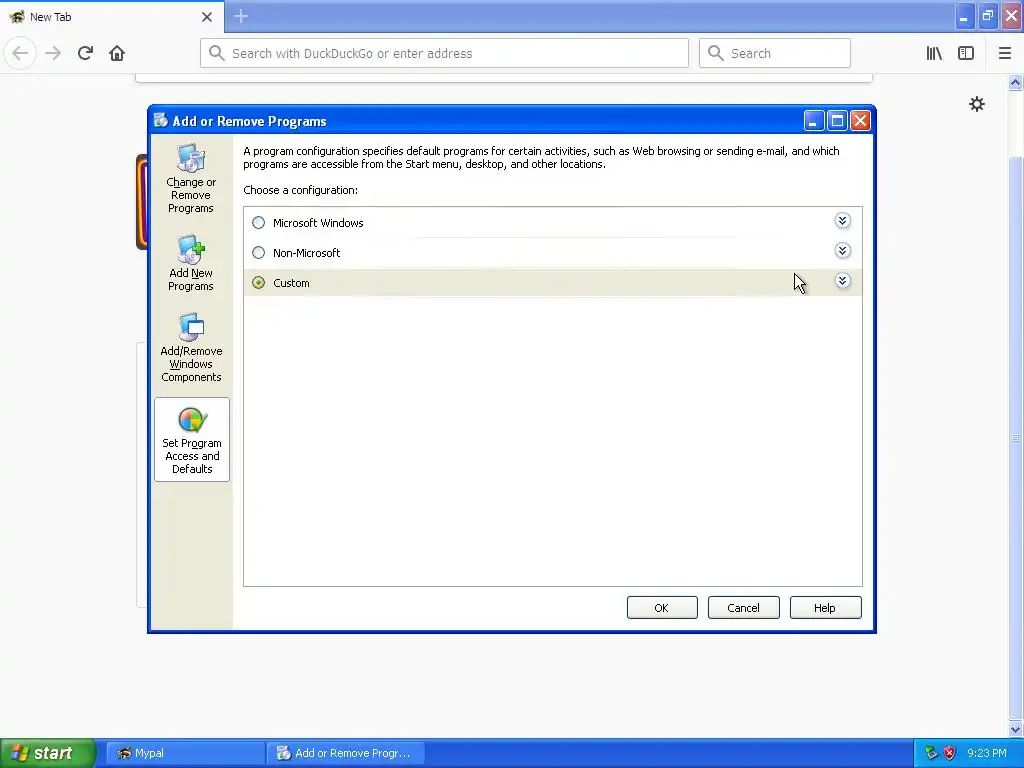This screenshot has height=768, width=1024.
Task: Open the browser Library icon
Action: (934, 53)
